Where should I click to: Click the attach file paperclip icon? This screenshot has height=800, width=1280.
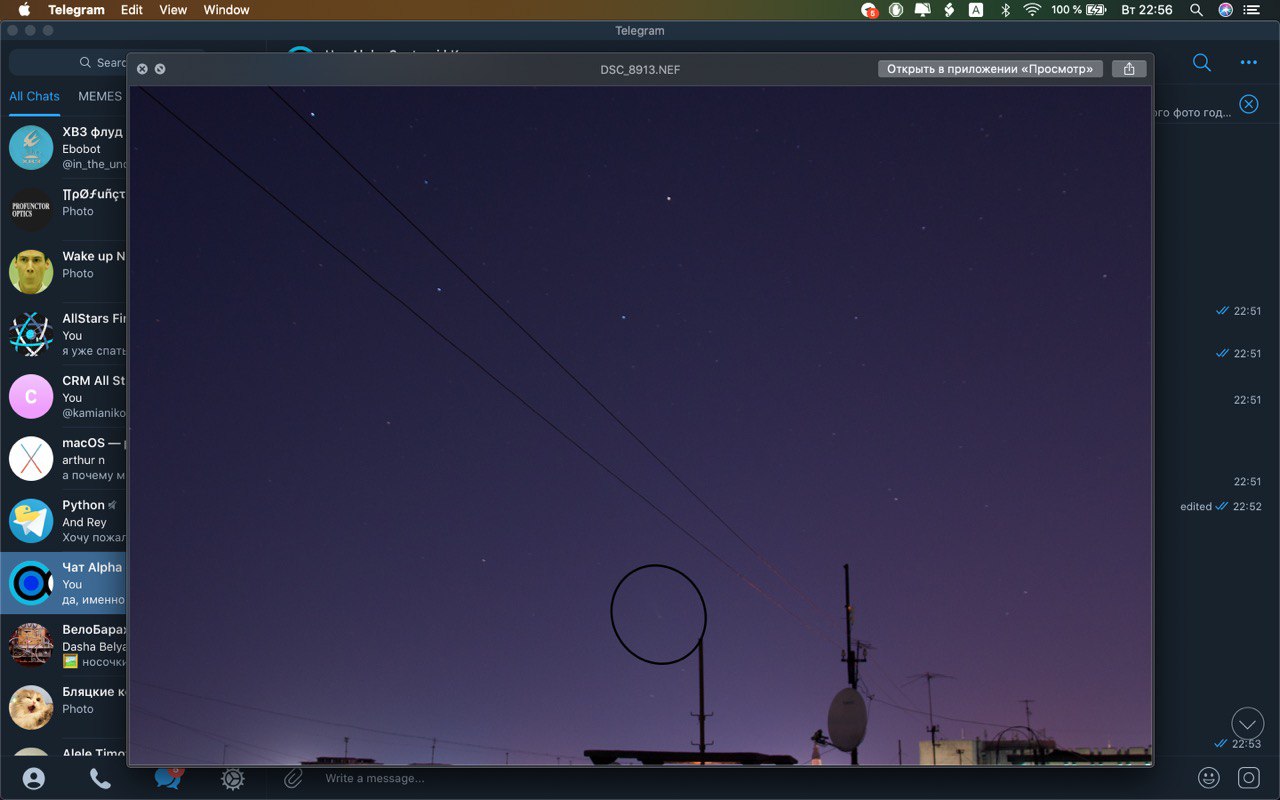click(293, 777)
